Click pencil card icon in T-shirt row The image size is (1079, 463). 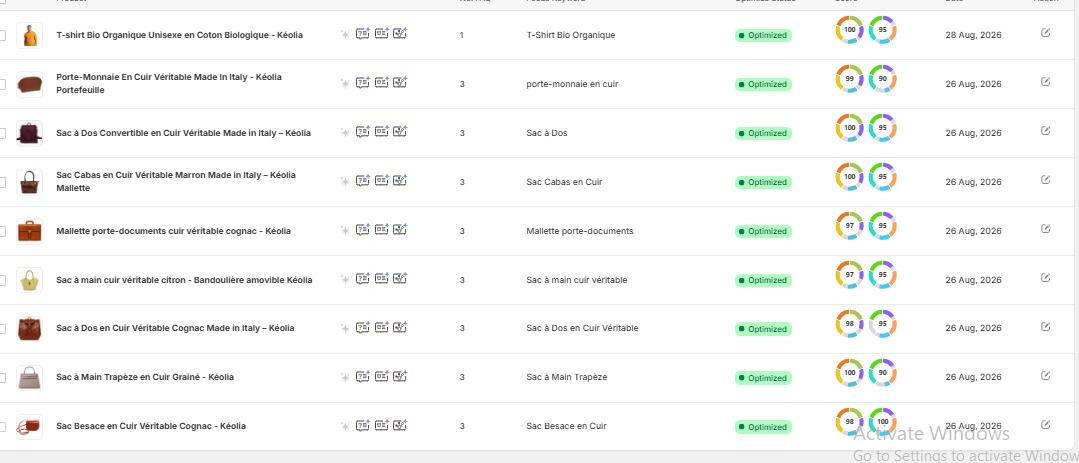tap(400, 33)
